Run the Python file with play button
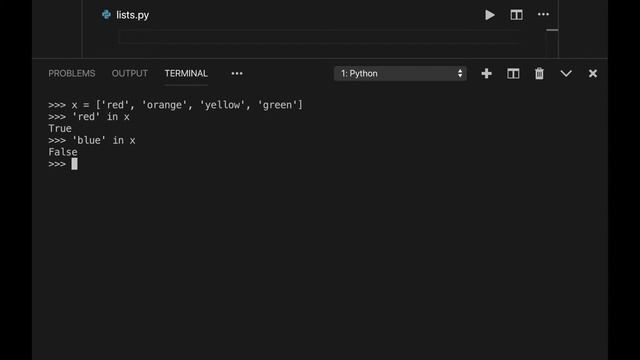This screenshot has width=640, height=360. [489, 15]
